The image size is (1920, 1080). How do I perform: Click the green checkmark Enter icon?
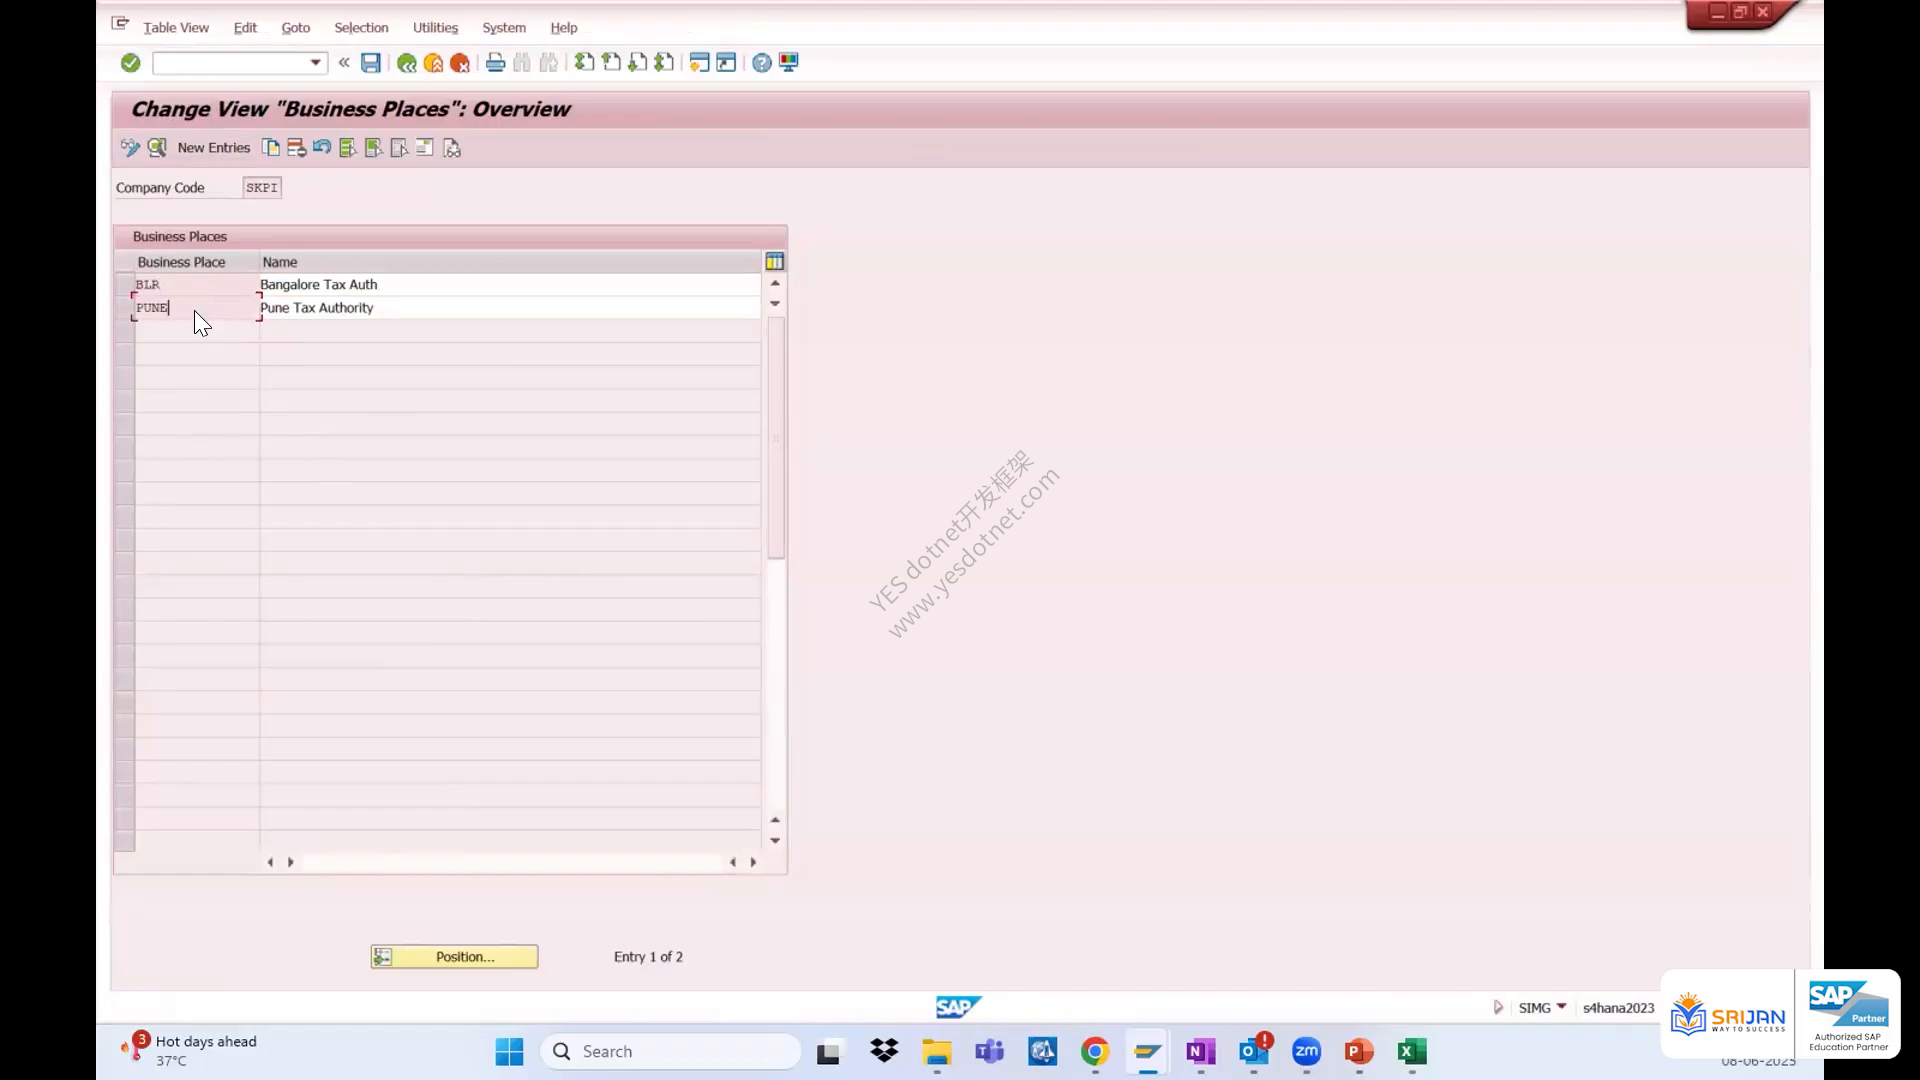click(x=130, y=63)
